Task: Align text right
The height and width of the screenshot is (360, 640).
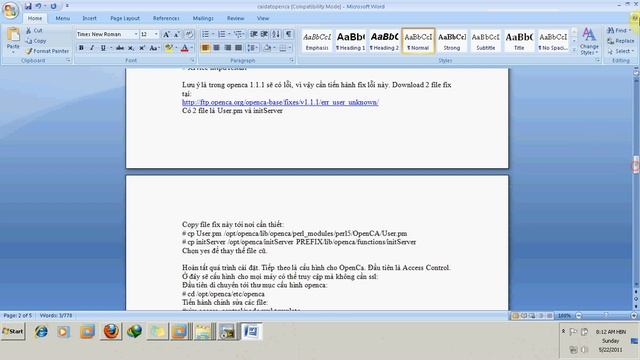Action: coord(227,48)
